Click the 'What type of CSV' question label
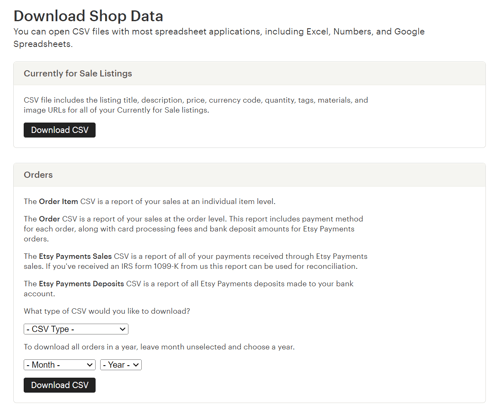Screen dimensions: 500x408 click(x=107, y=311)
